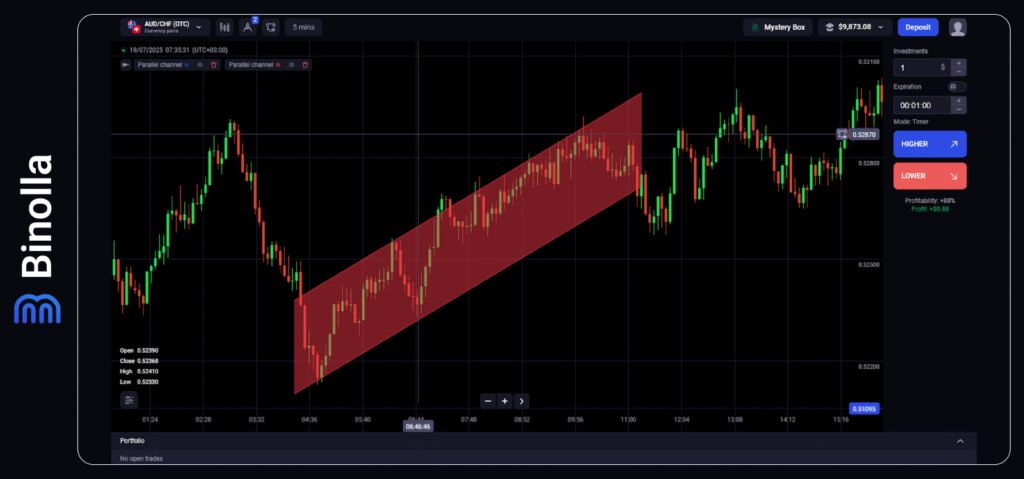Click the Deposit button
Viewport: 1024px width, 479px height.
coord(918,27)
